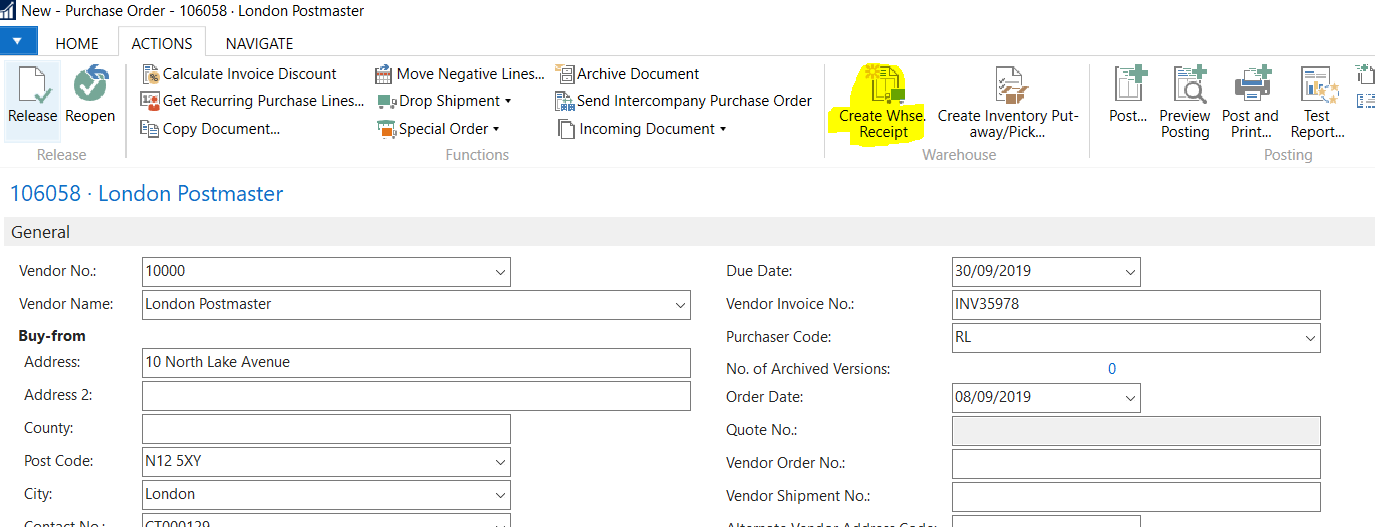Expand the Vendor Name dropdown arrow
The height and width of the screenshot is (527, 1375).
click(x=680, y=305)
